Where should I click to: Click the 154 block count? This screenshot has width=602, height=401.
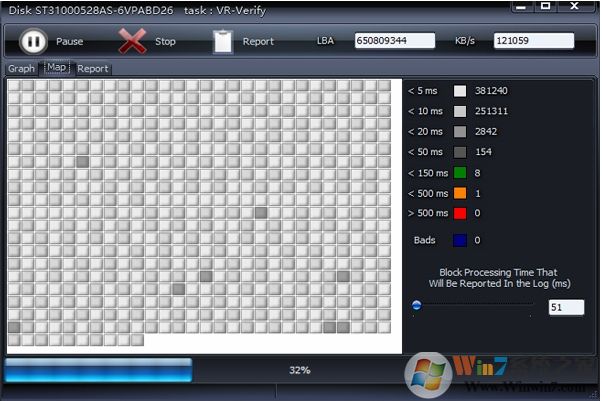pos(483,152)
